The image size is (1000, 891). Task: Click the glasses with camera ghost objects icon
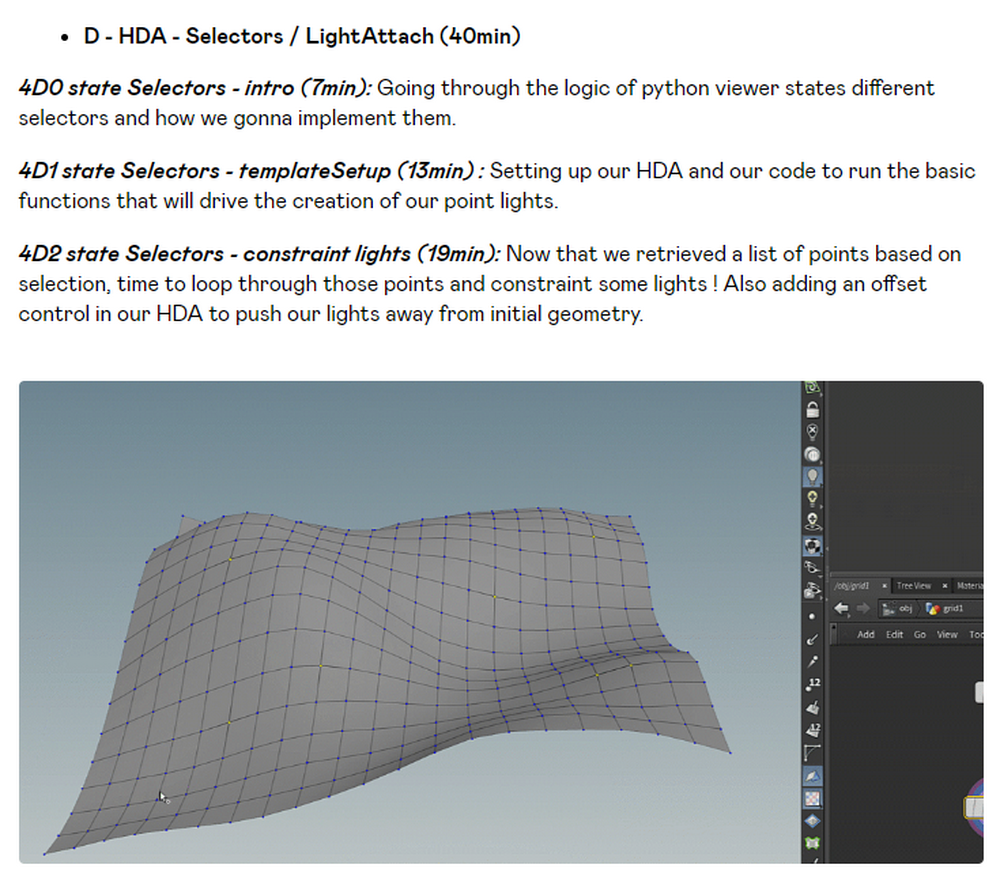point(812,590)
